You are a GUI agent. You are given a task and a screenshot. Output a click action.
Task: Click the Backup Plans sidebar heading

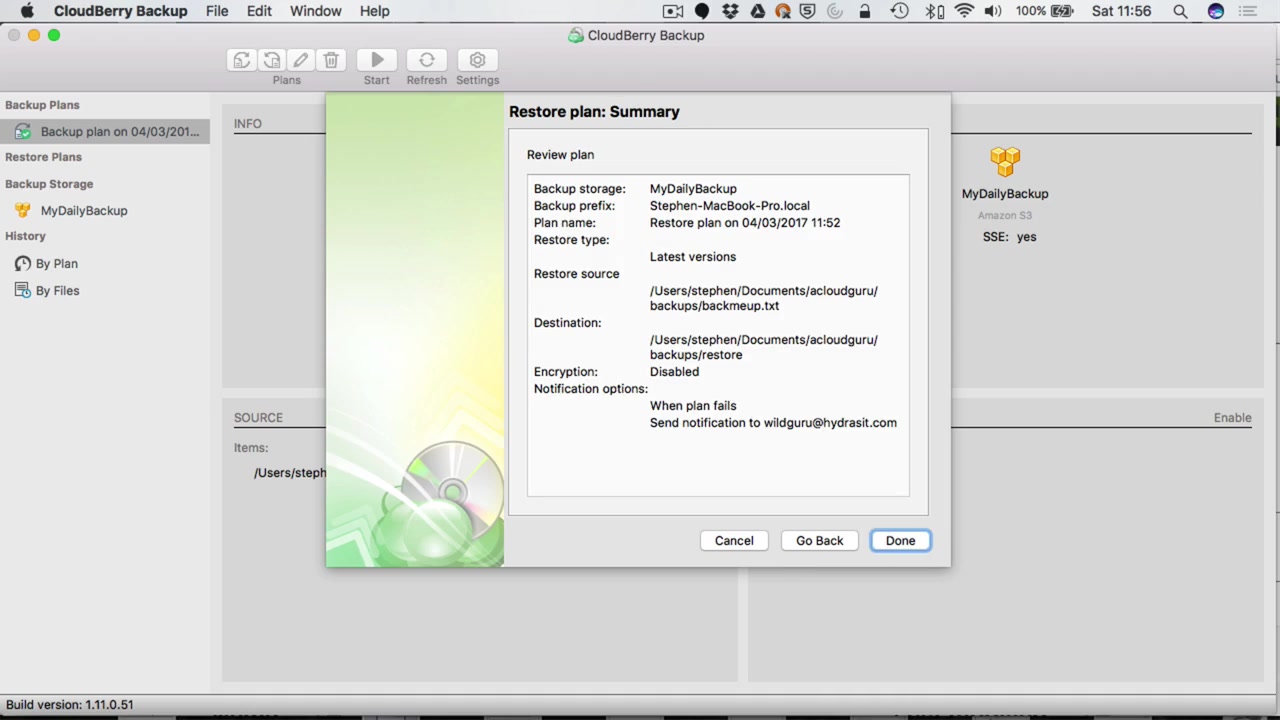tap(42, 105)
